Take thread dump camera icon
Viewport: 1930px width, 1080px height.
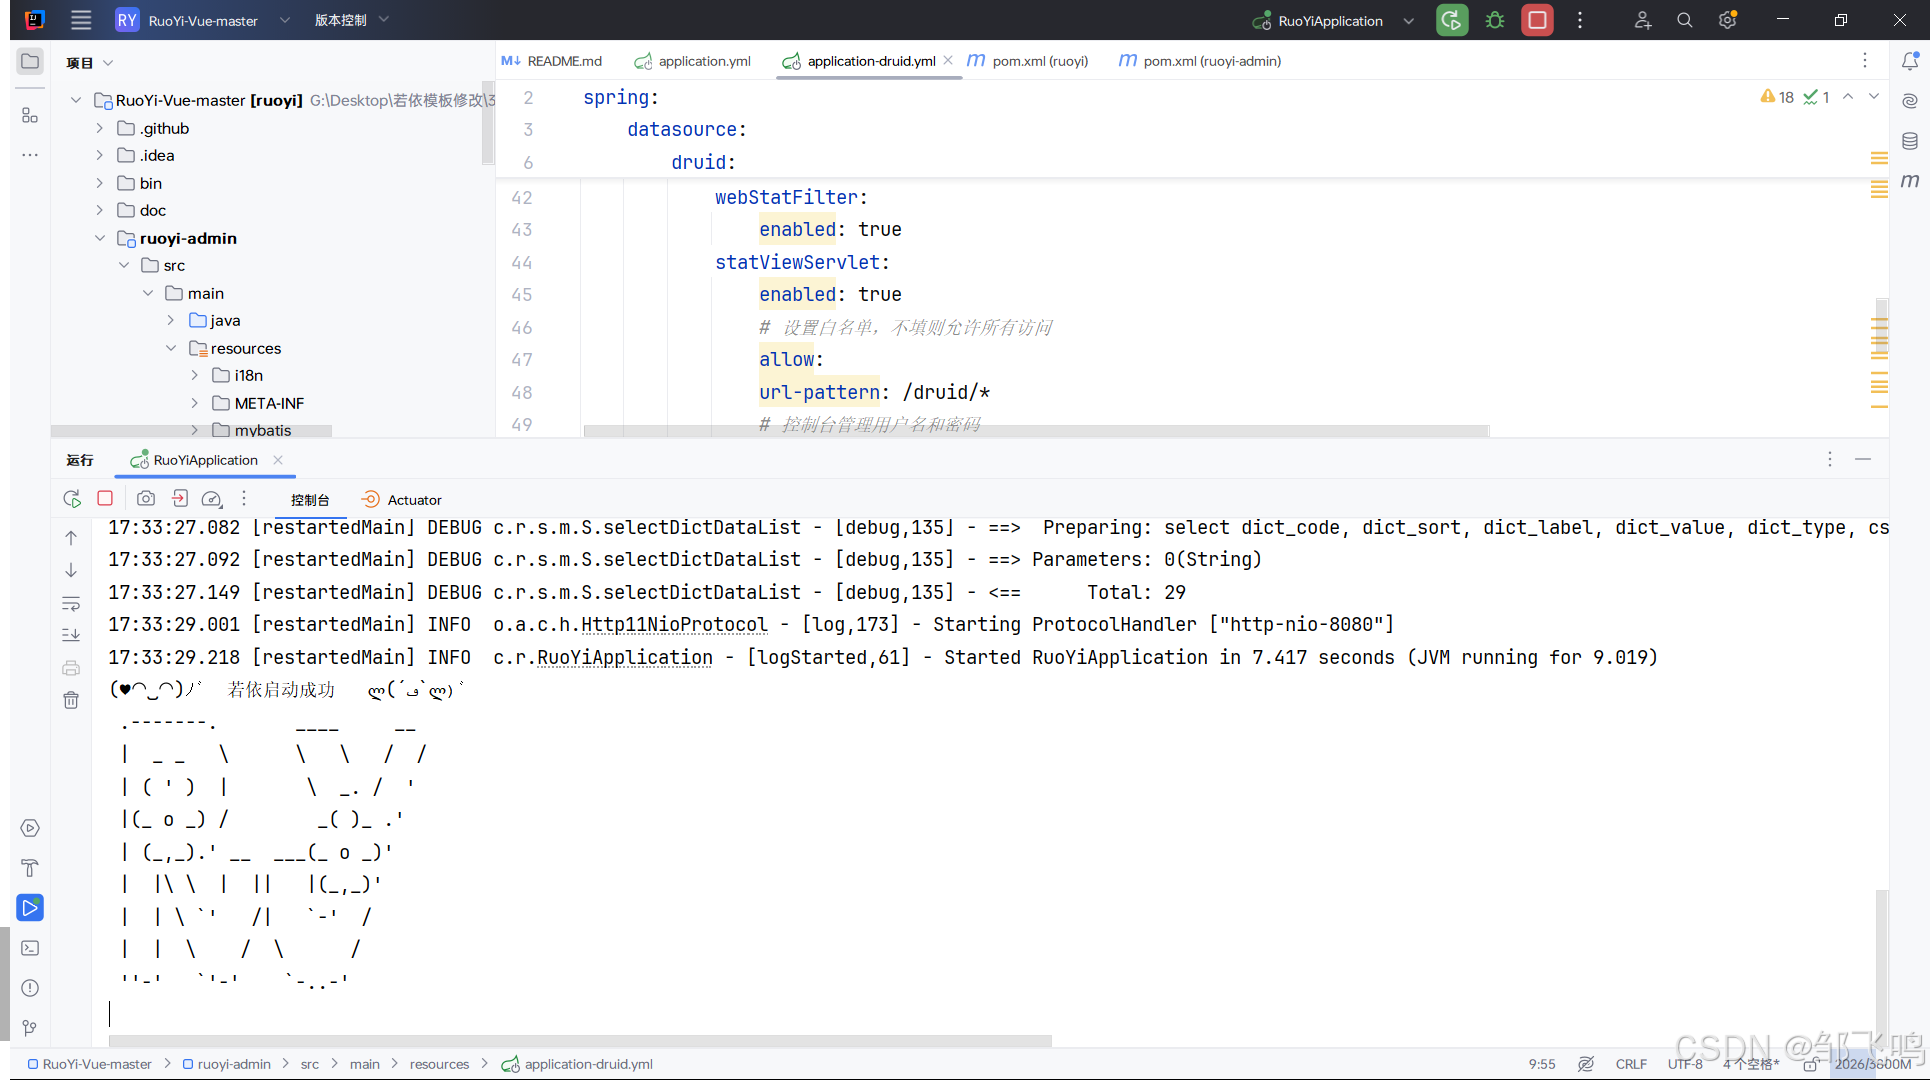146,498
